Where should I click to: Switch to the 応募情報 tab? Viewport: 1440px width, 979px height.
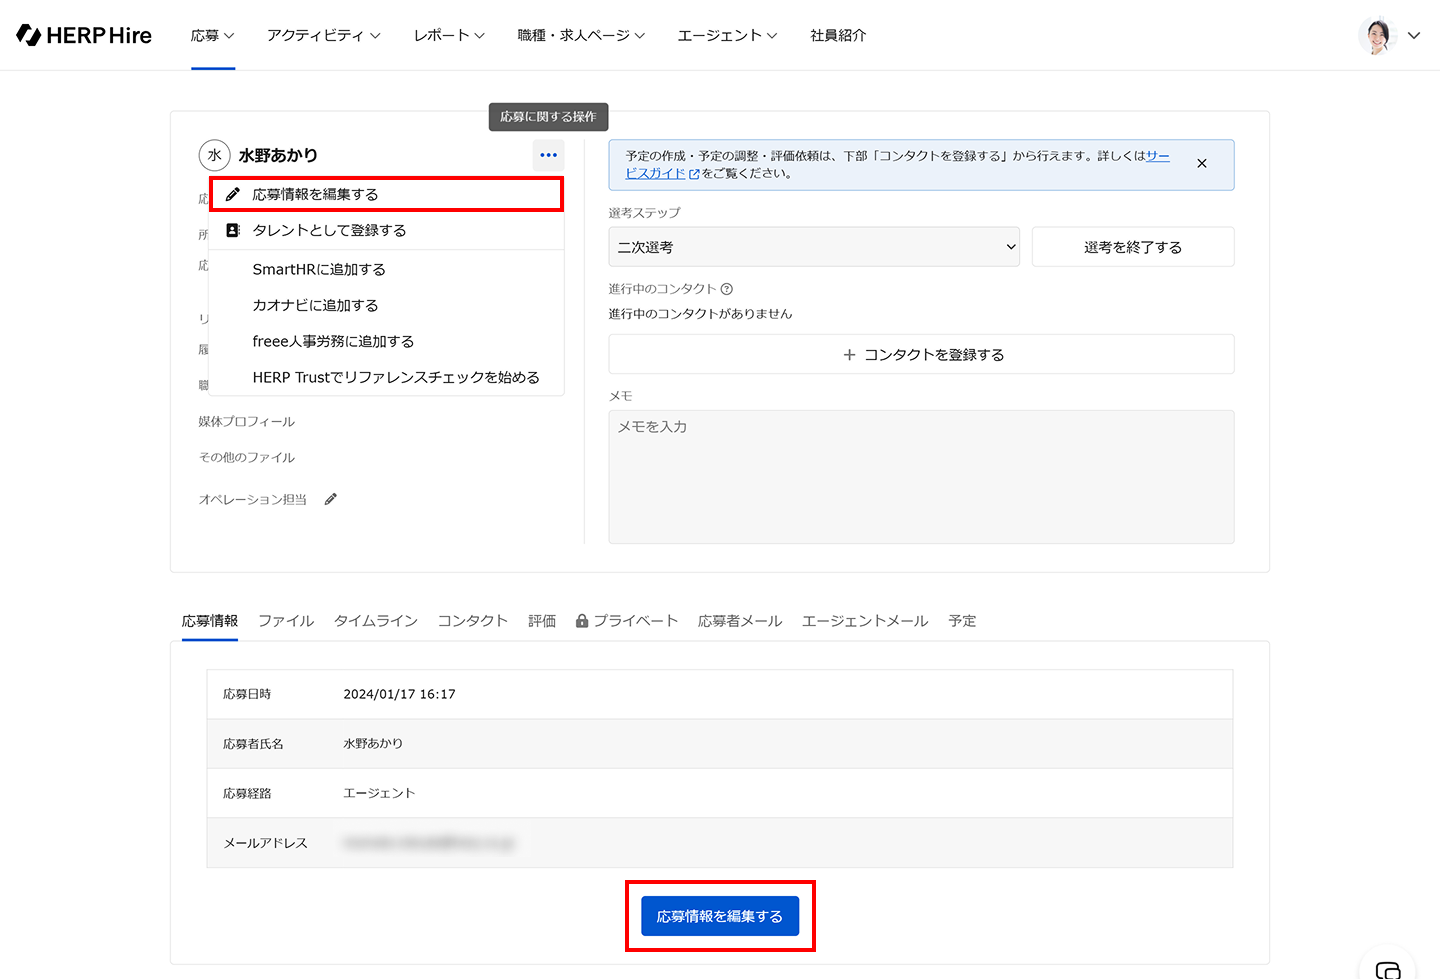(210, 621)
